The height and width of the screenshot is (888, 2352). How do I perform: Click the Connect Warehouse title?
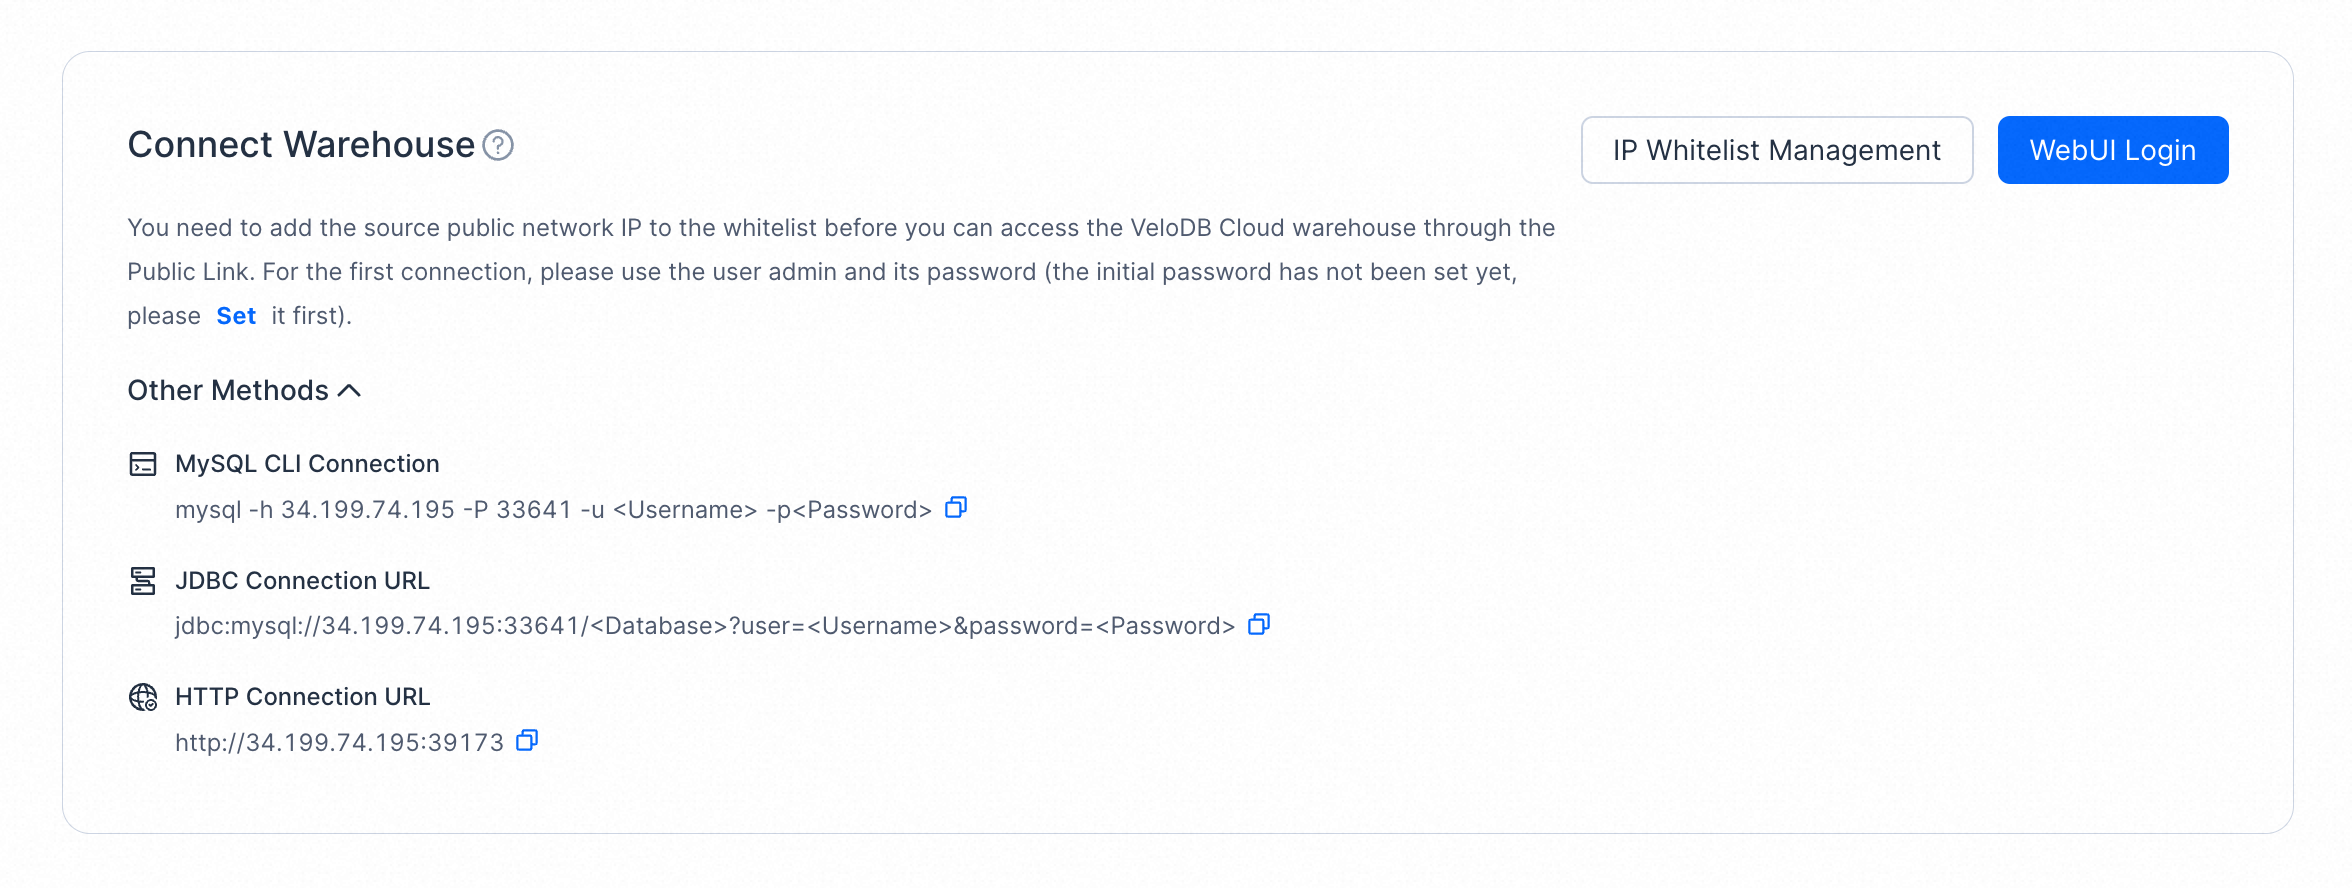click(301, 146)
